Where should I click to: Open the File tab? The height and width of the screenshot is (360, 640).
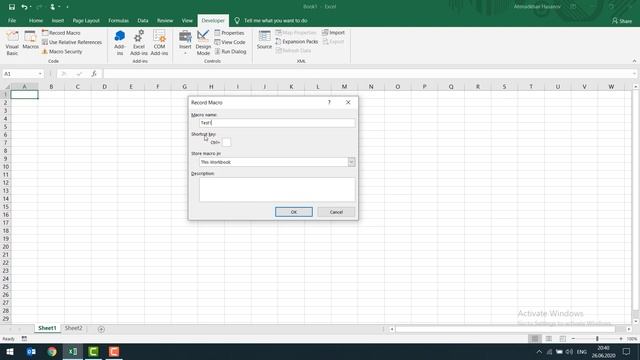coord(12,20)
